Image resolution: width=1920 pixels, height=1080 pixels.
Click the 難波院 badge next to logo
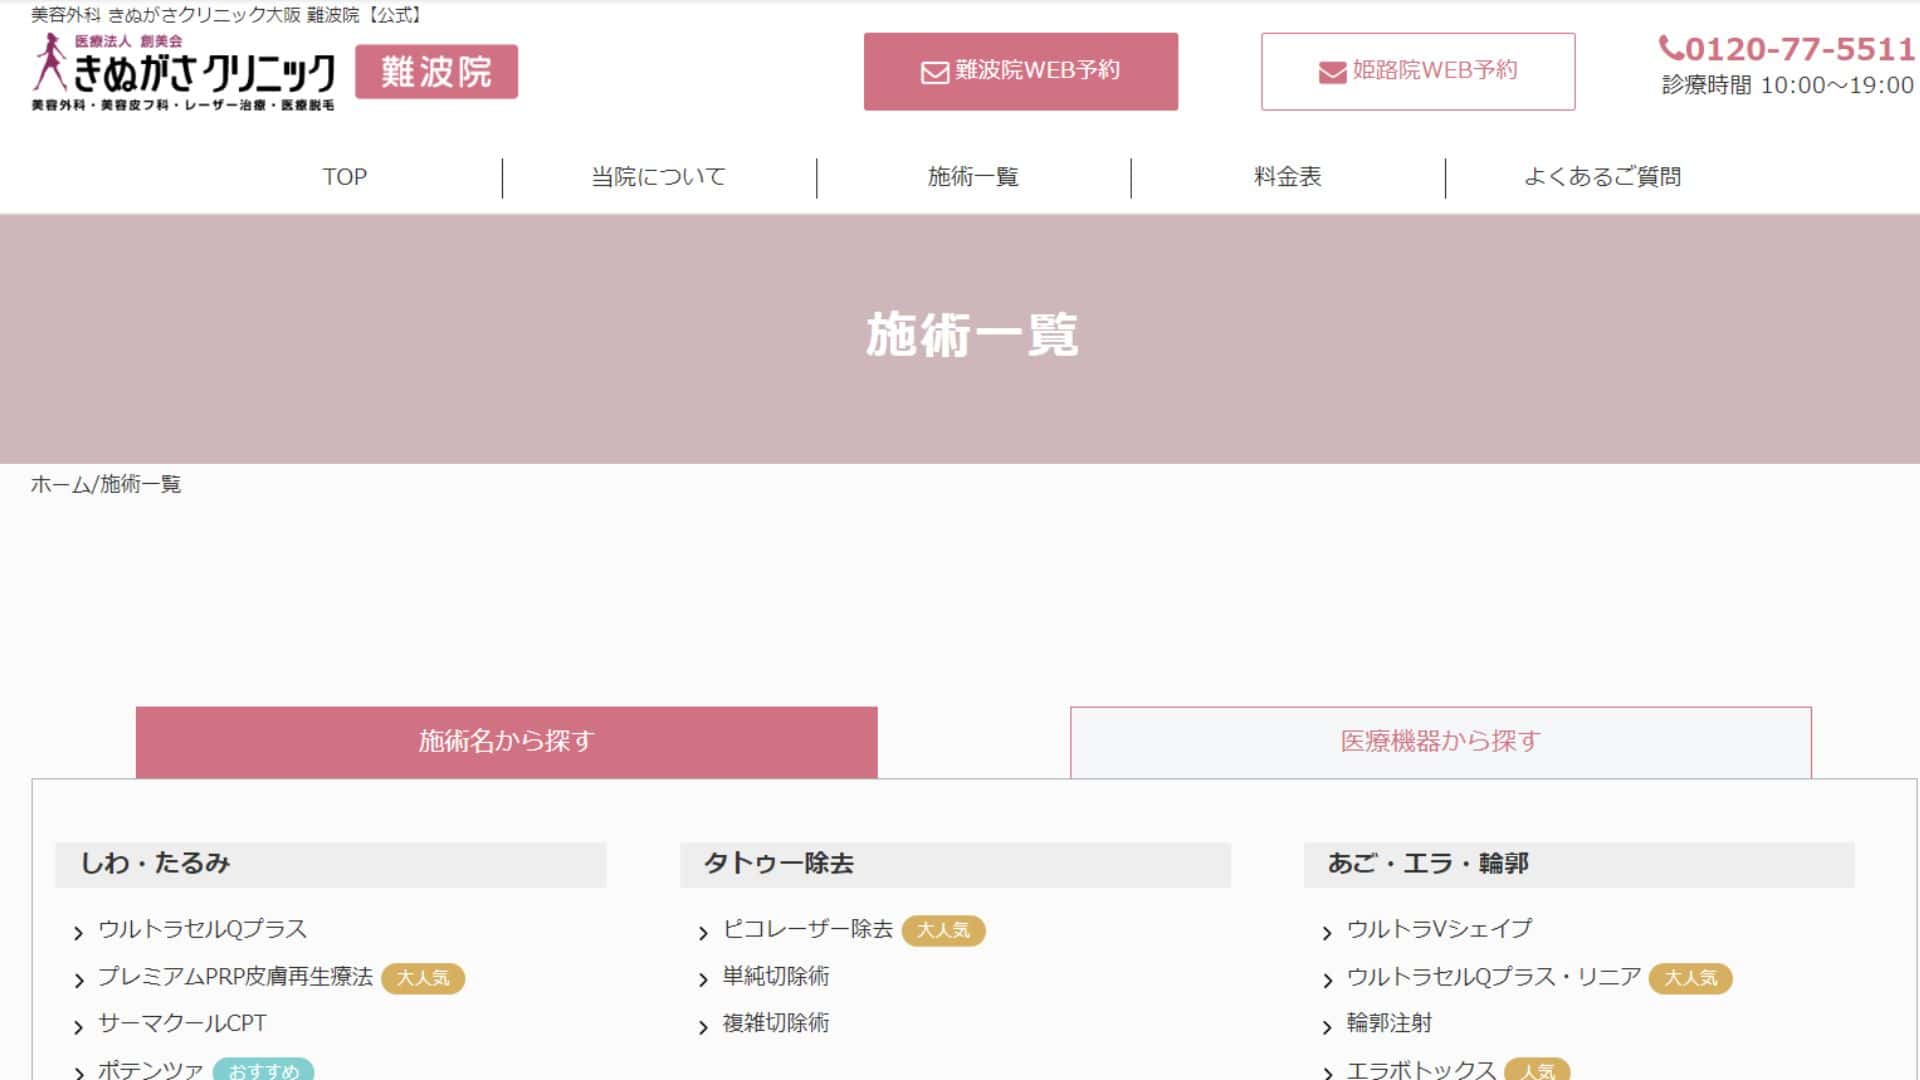coord(436,72)
